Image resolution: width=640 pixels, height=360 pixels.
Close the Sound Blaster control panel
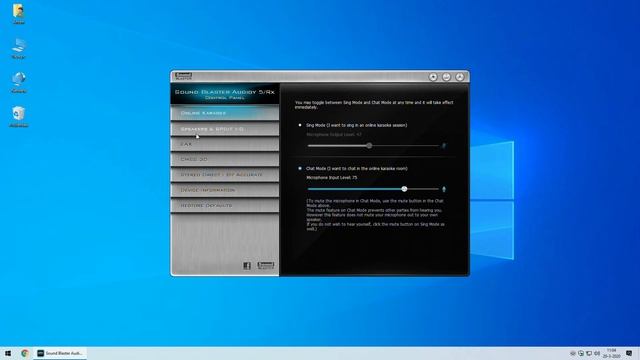(460, 77)
